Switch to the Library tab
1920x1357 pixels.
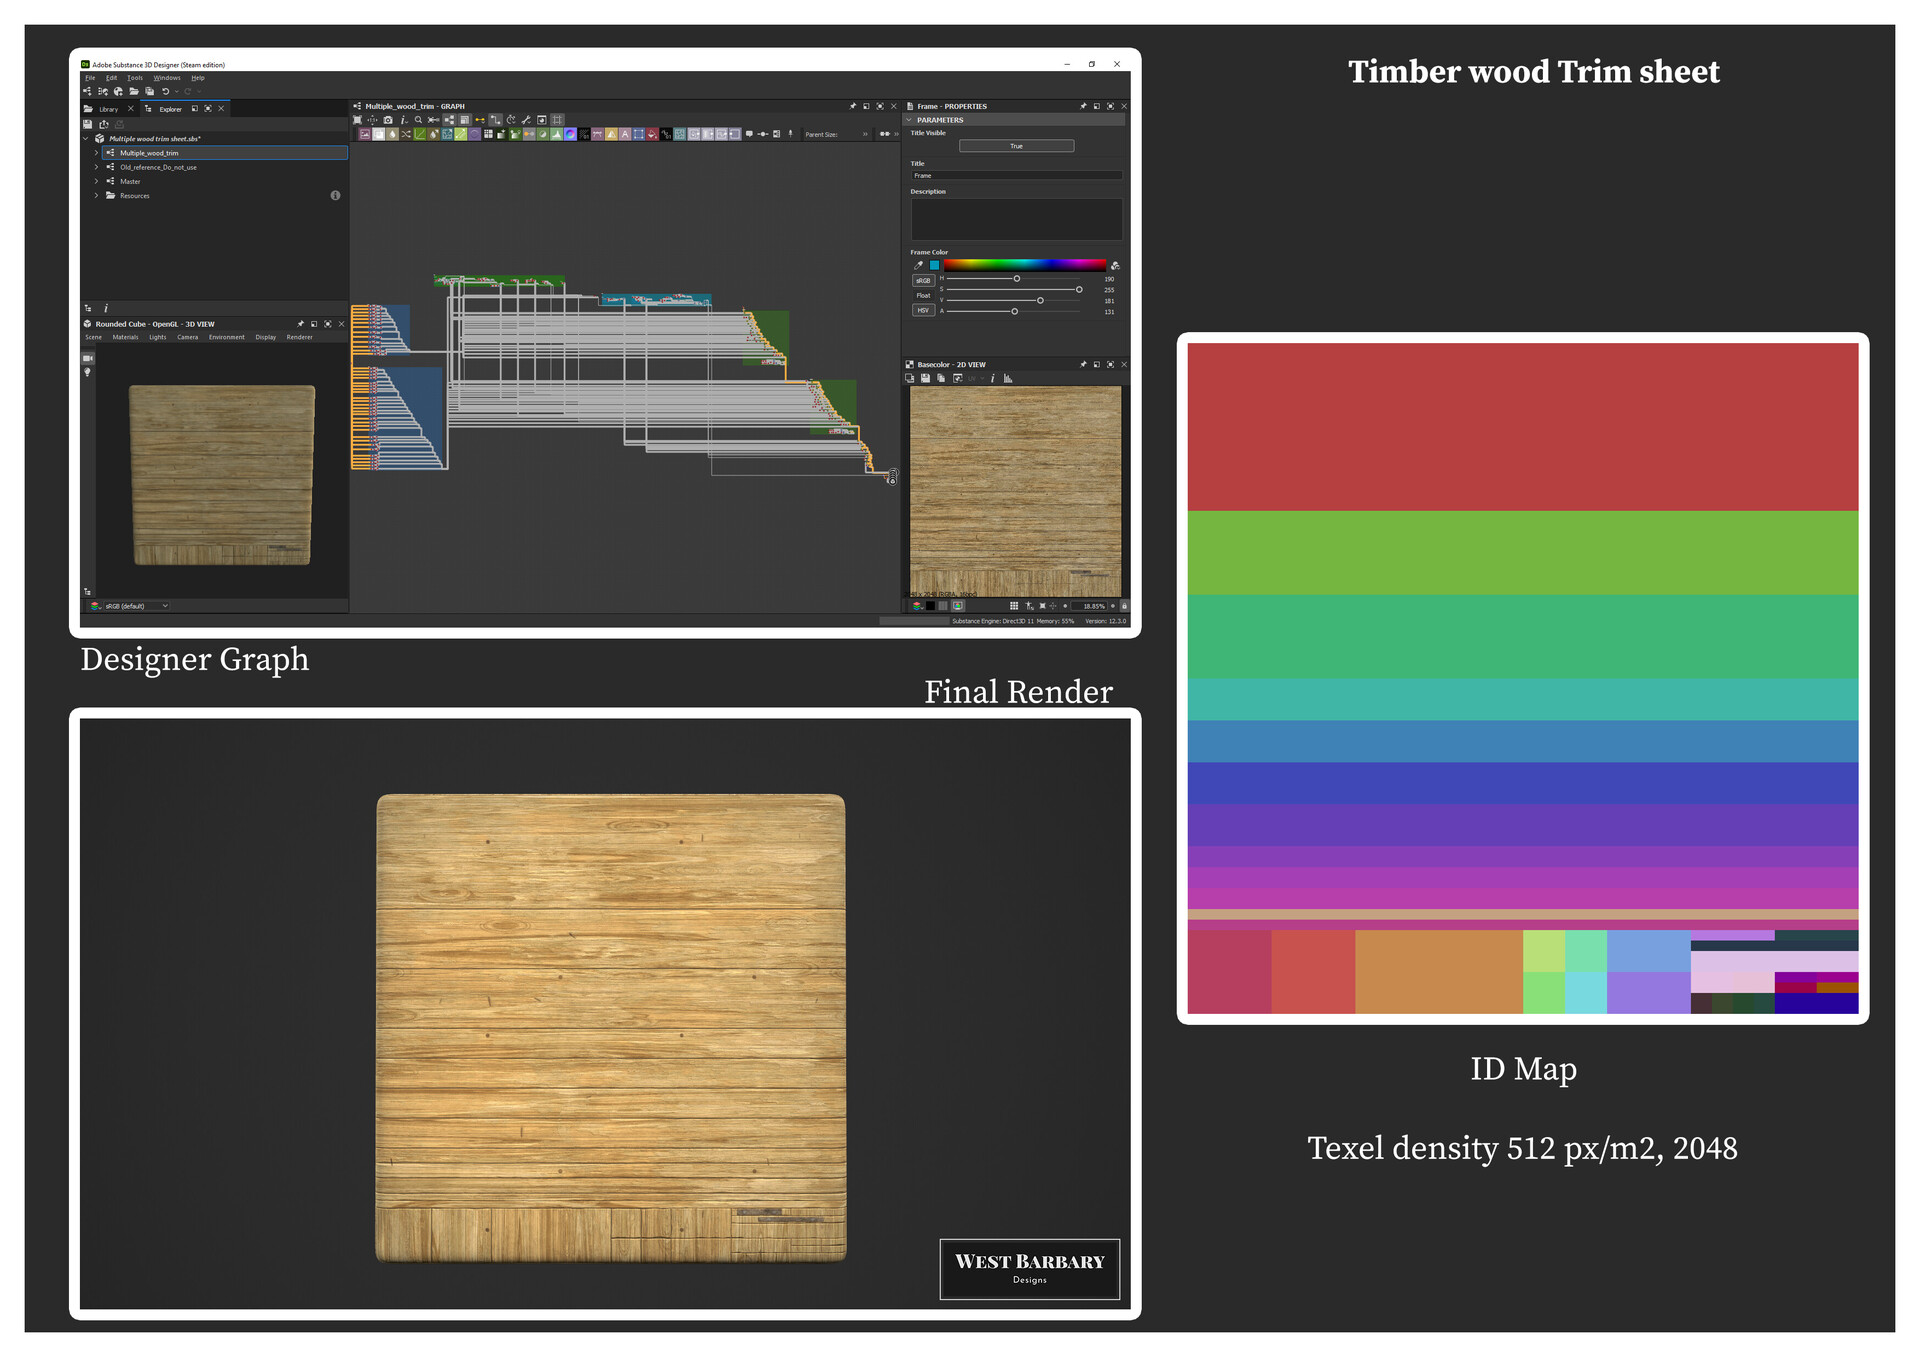(108, 109)
